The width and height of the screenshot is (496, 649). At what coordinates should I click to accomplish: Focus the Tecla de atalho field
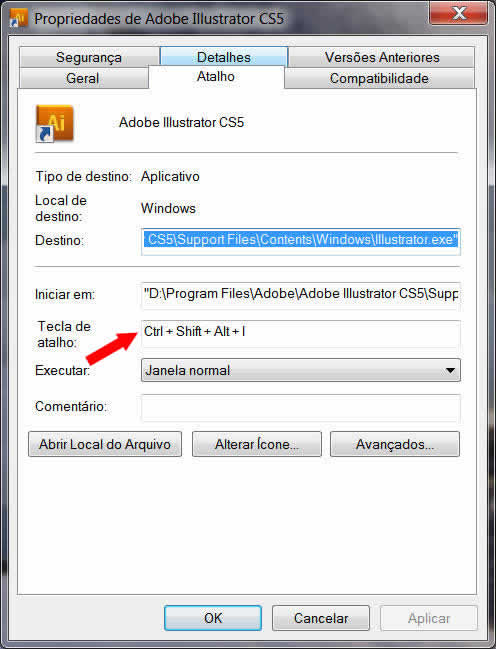point(301,333)
